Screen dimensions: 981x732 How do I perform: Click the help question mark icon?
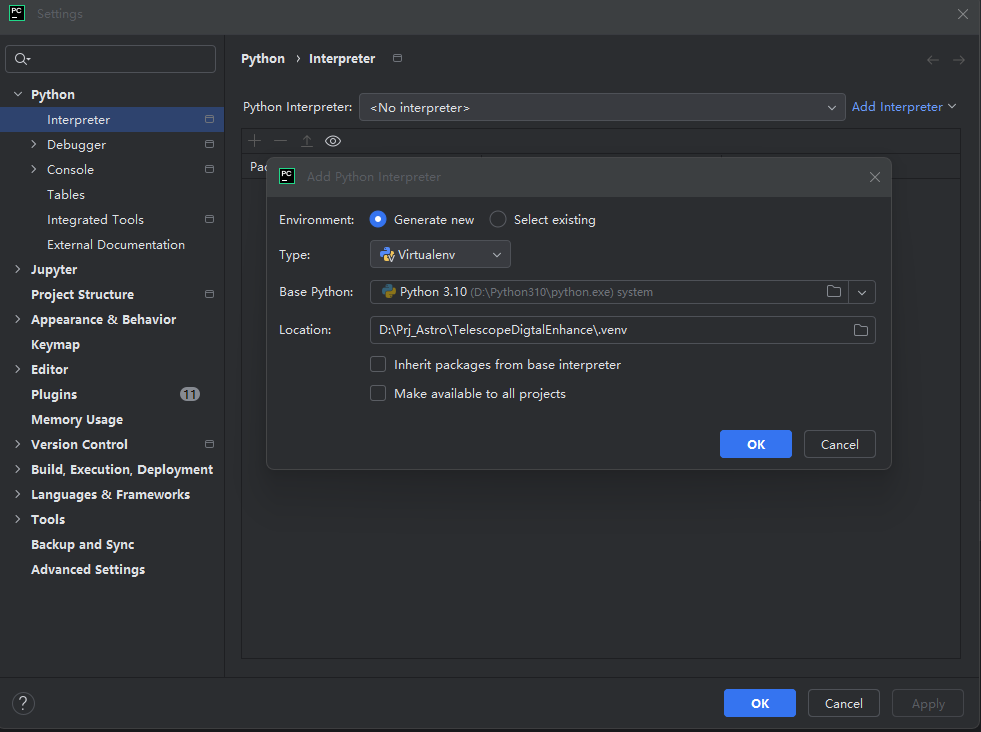tap(23, 703)
